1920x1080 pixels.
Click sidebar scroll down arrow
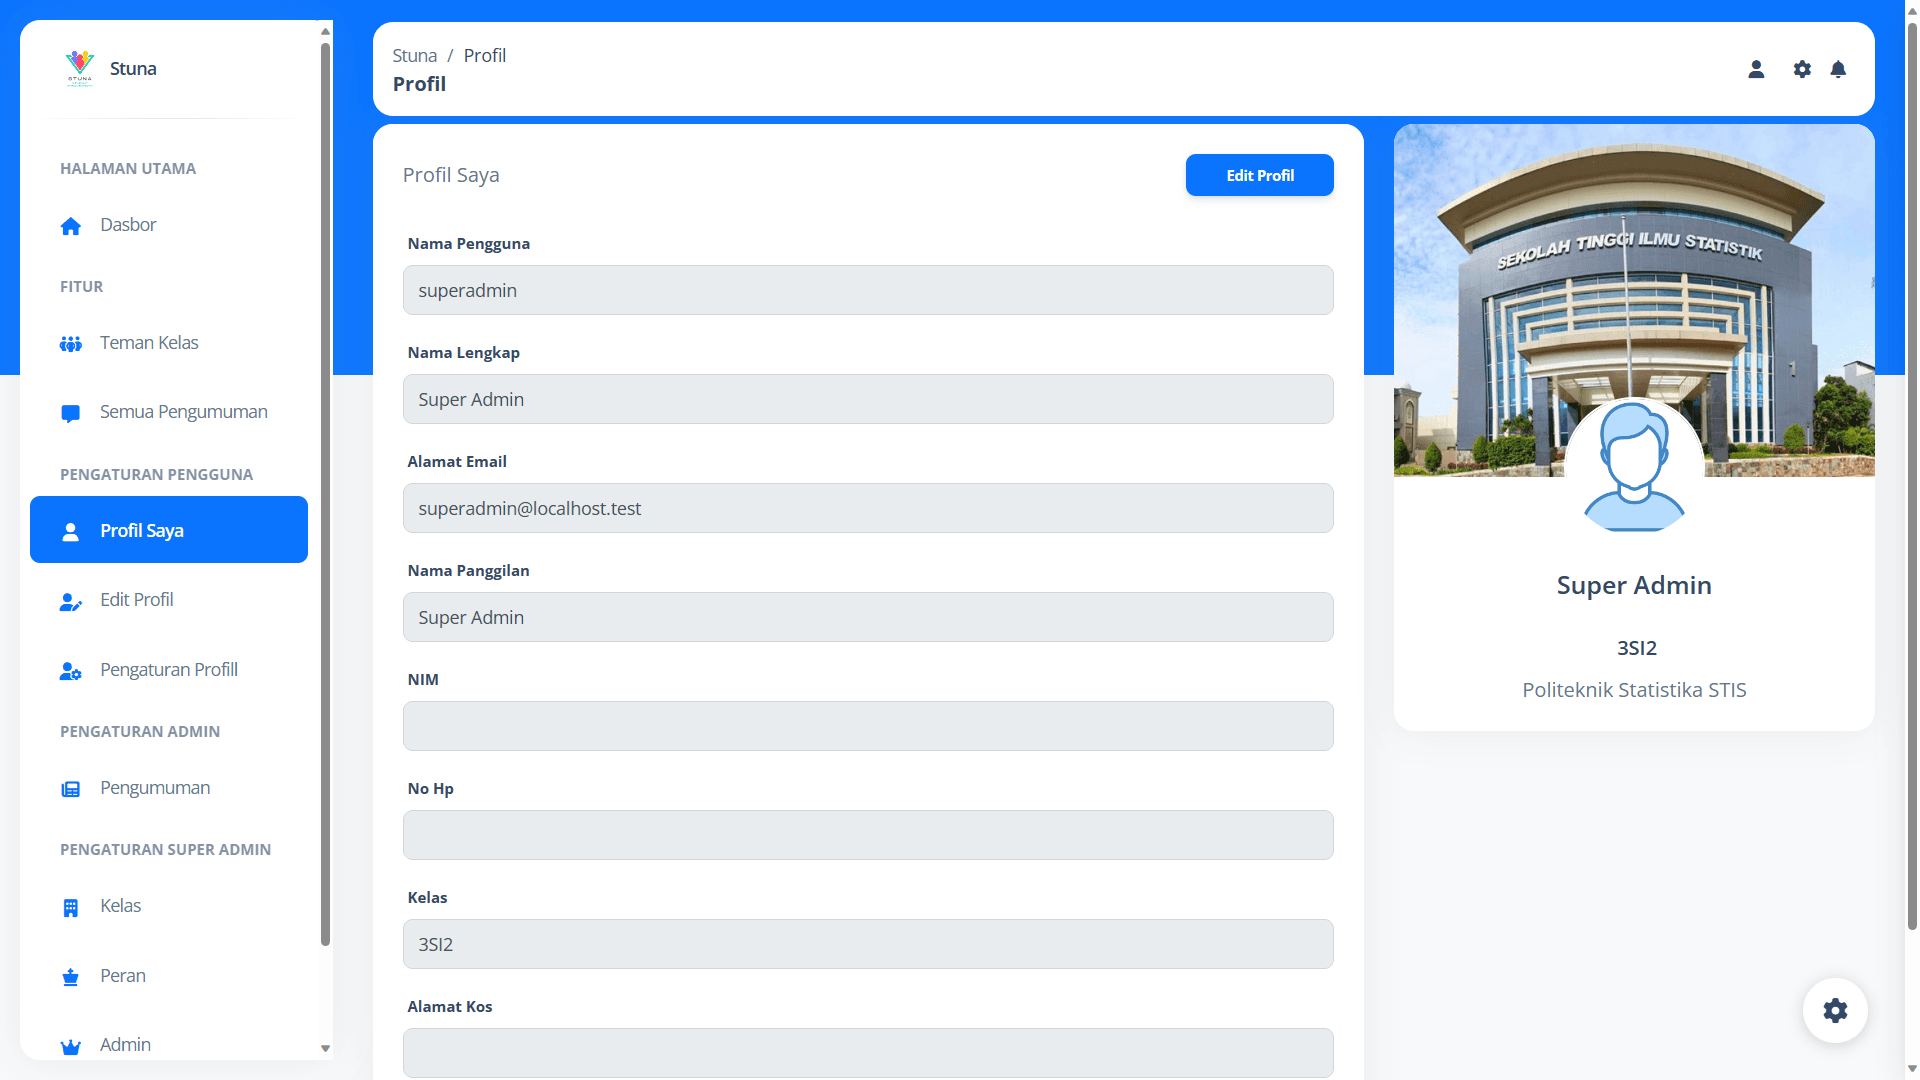325,1048
